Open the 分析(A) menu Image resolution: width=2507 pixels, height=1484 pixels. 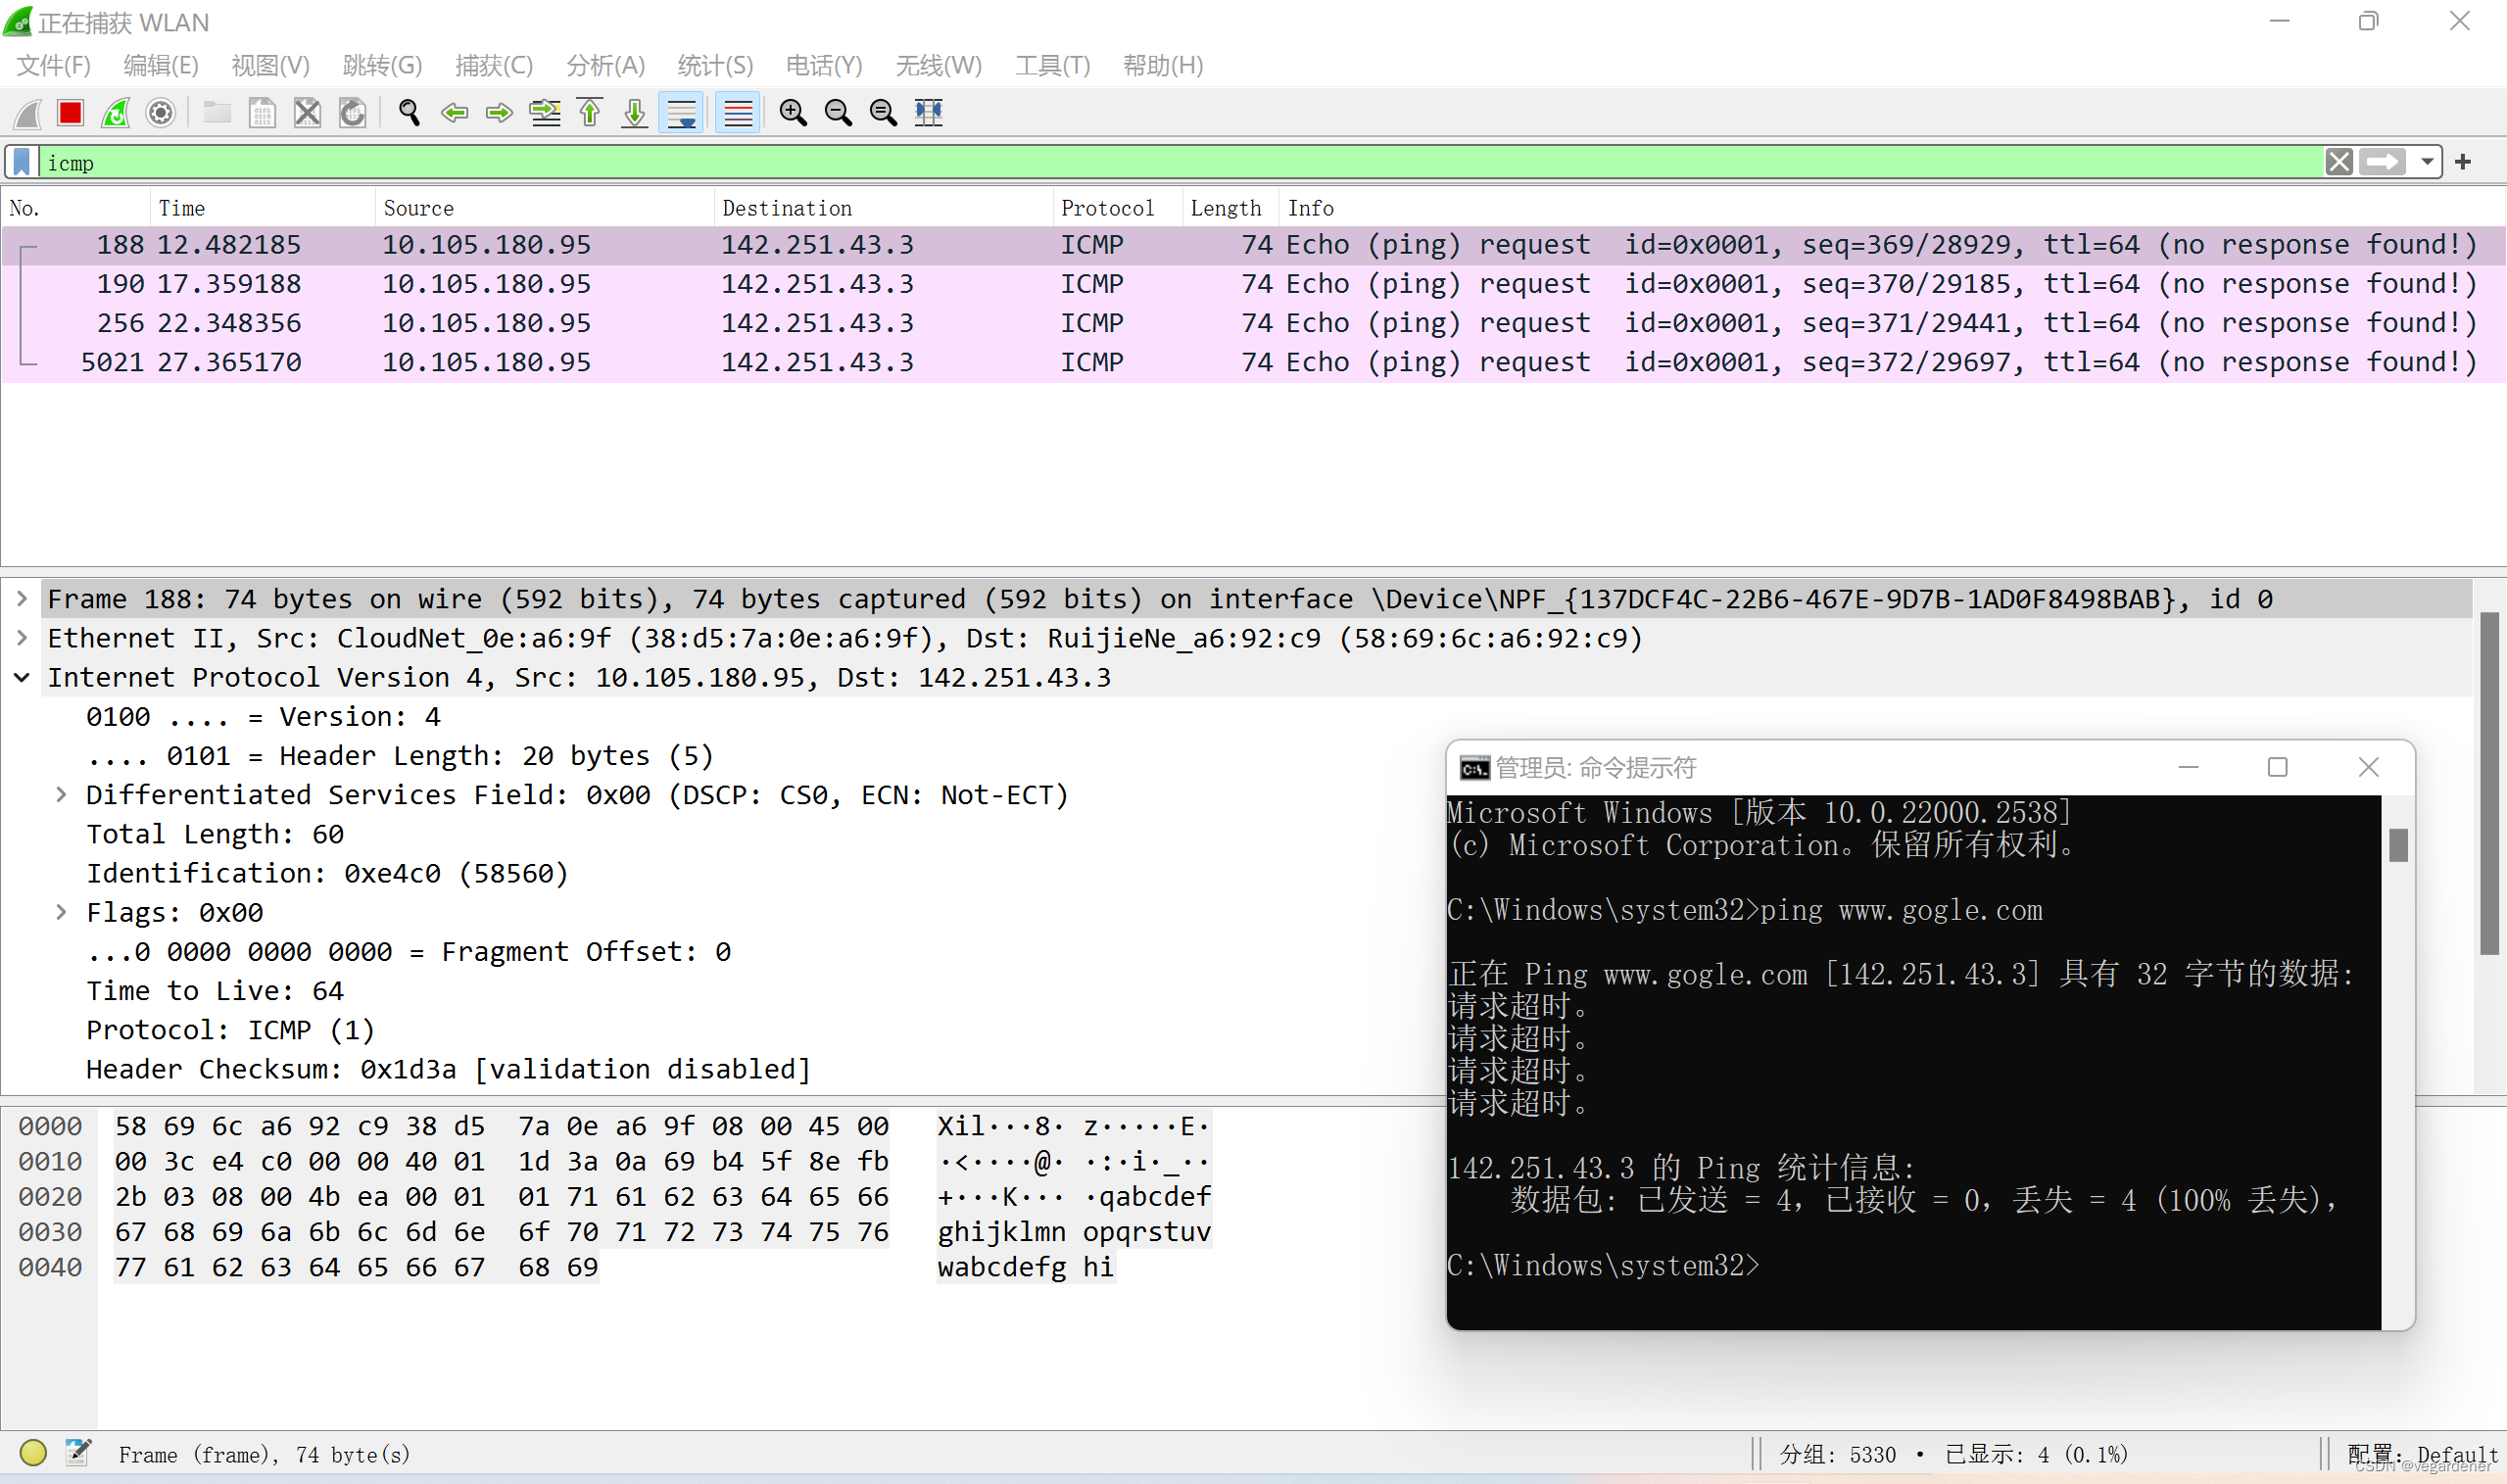point(605,66)
